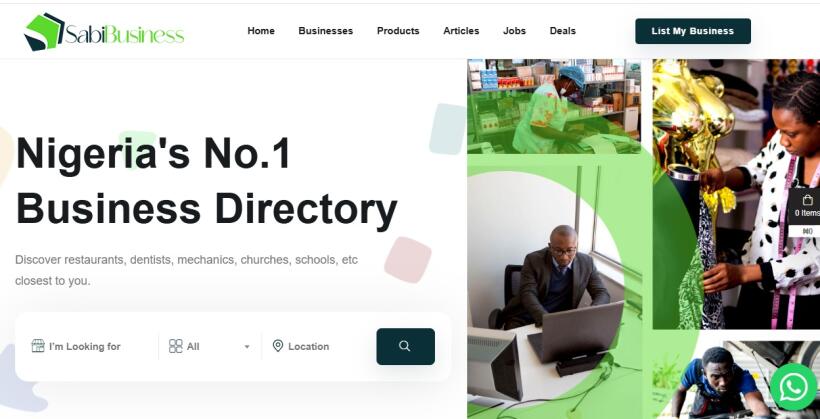
Task: Open the Articles page link
Action: tap(461, 31)
